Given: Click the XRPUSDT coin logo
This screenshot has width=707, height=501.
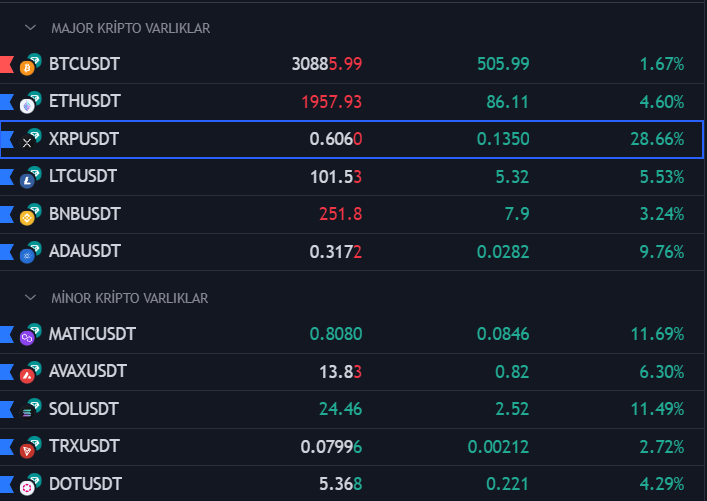Looking at the screenshot, I should (28, 142).
